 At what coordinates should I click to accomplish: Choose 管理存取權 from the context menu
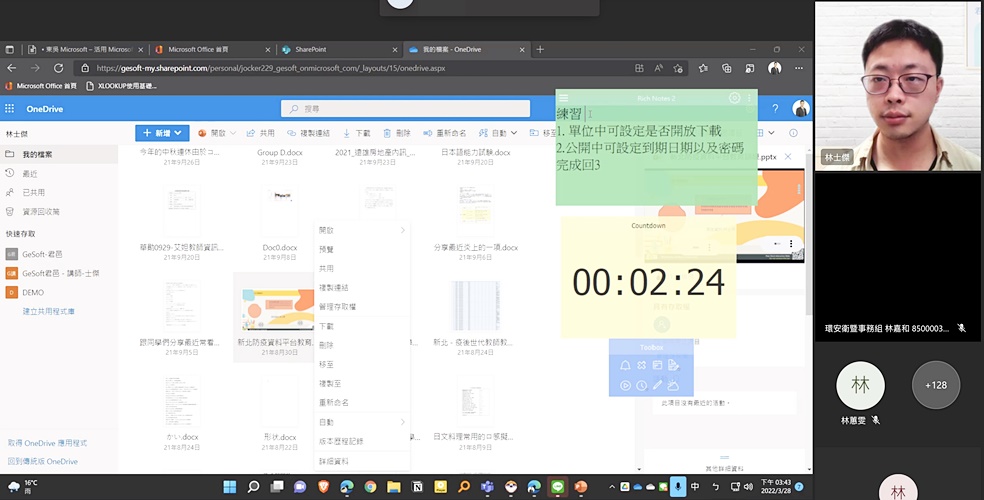(x=337, y=307)
